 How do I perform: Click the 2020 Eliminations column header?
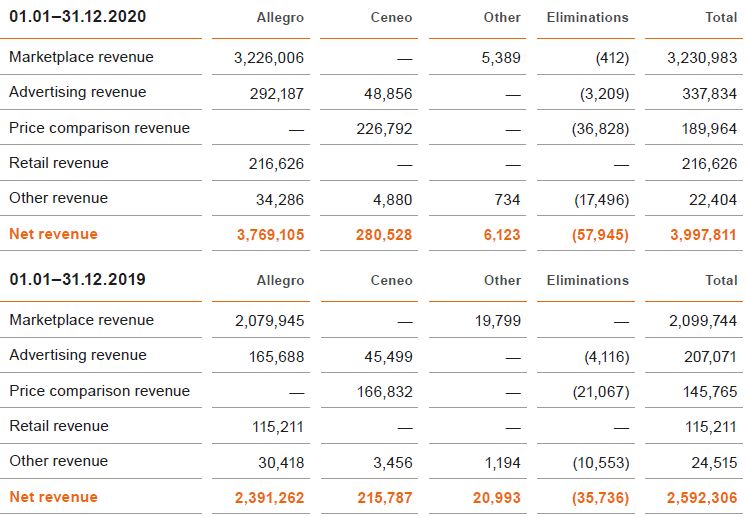588,18
